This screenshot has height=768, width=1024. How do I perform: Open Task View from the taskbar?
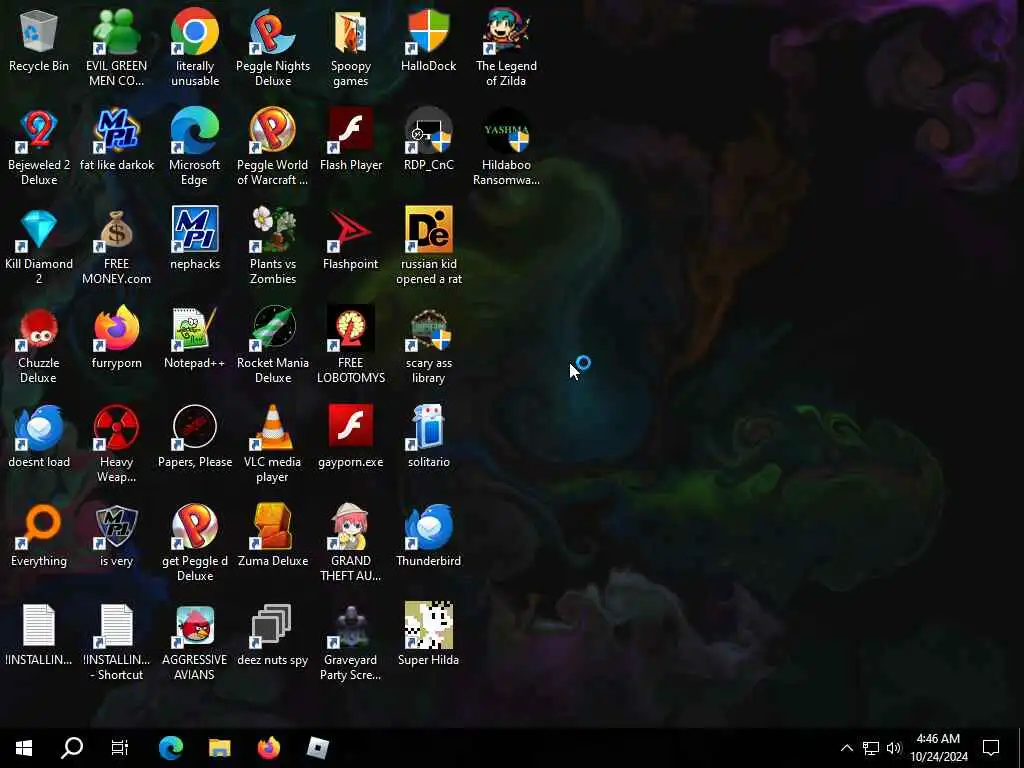[x=120, y=748]
